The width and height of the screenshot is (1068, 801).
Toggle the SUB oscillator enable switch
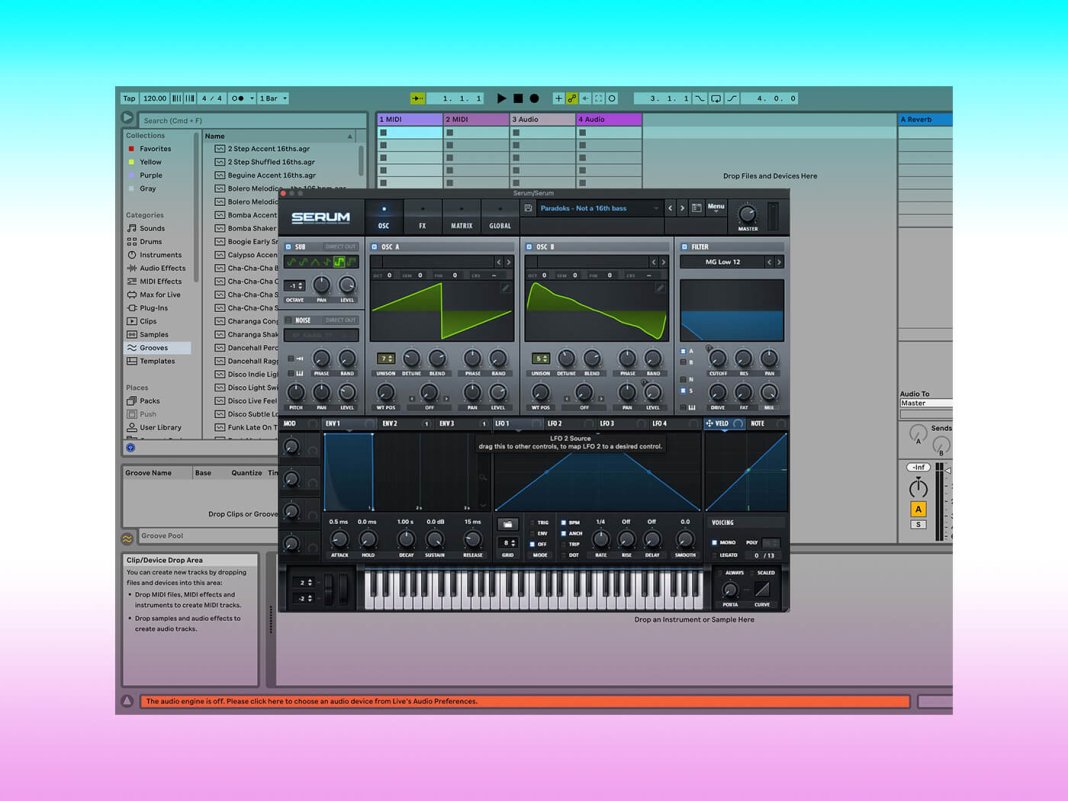tap(288, 247)
